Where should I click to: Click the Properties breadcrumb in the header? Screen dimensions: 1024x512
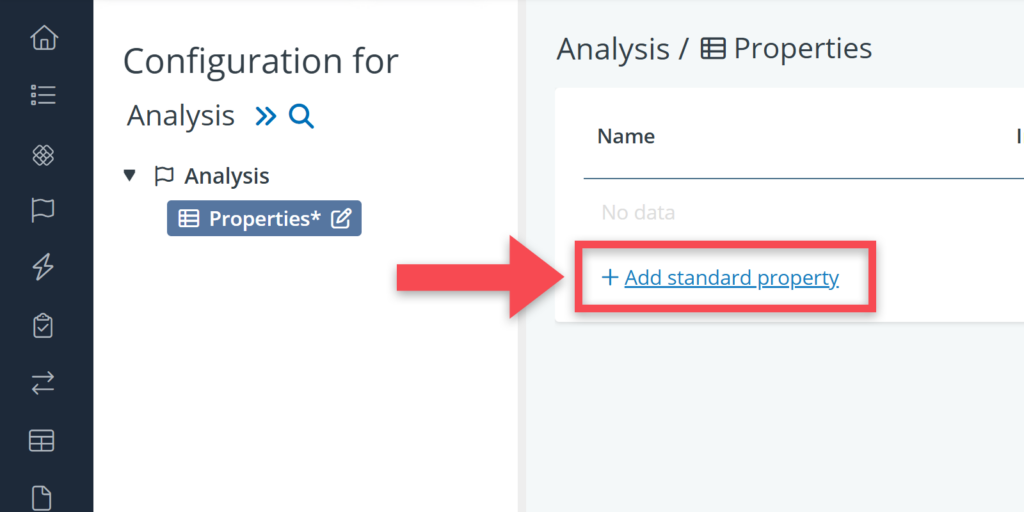pyautogui.click(x=802, y=48)
